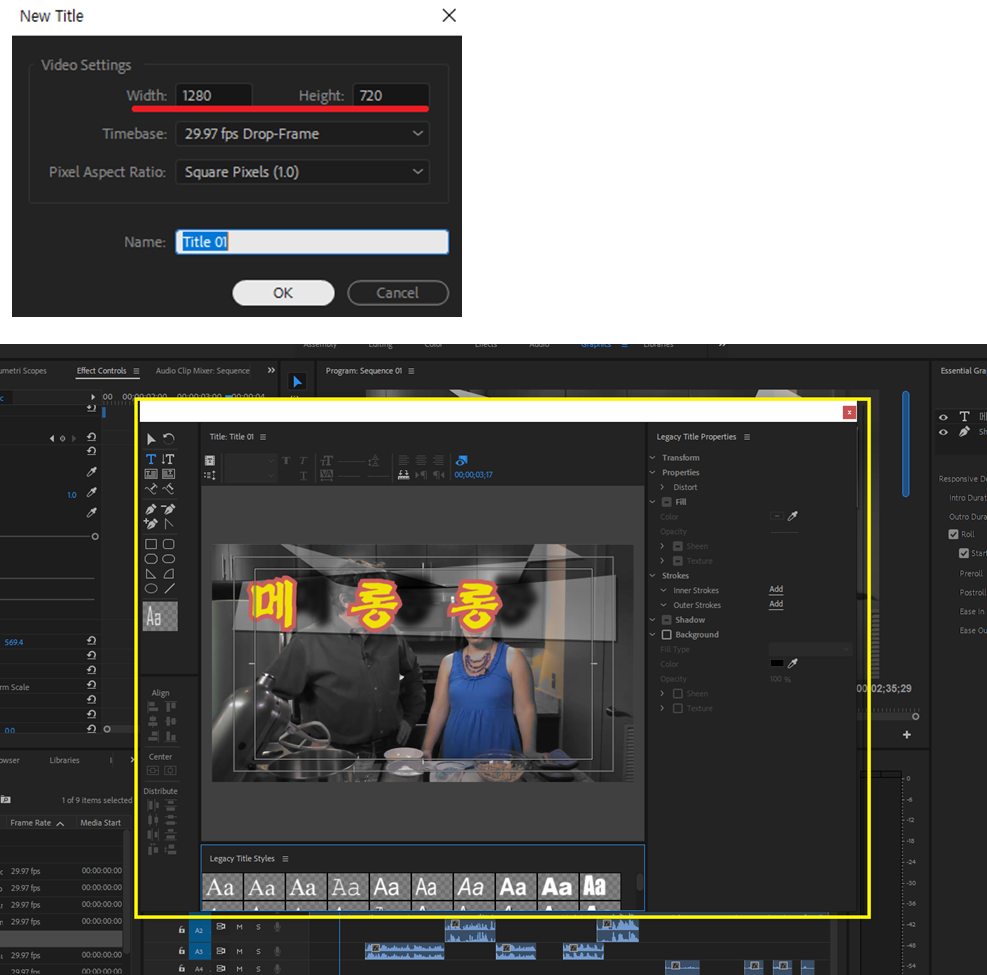Toggle Show Background Video eye icon
Image resolution: width=987 pixels, height=975 pixels.
coord(461,461)
